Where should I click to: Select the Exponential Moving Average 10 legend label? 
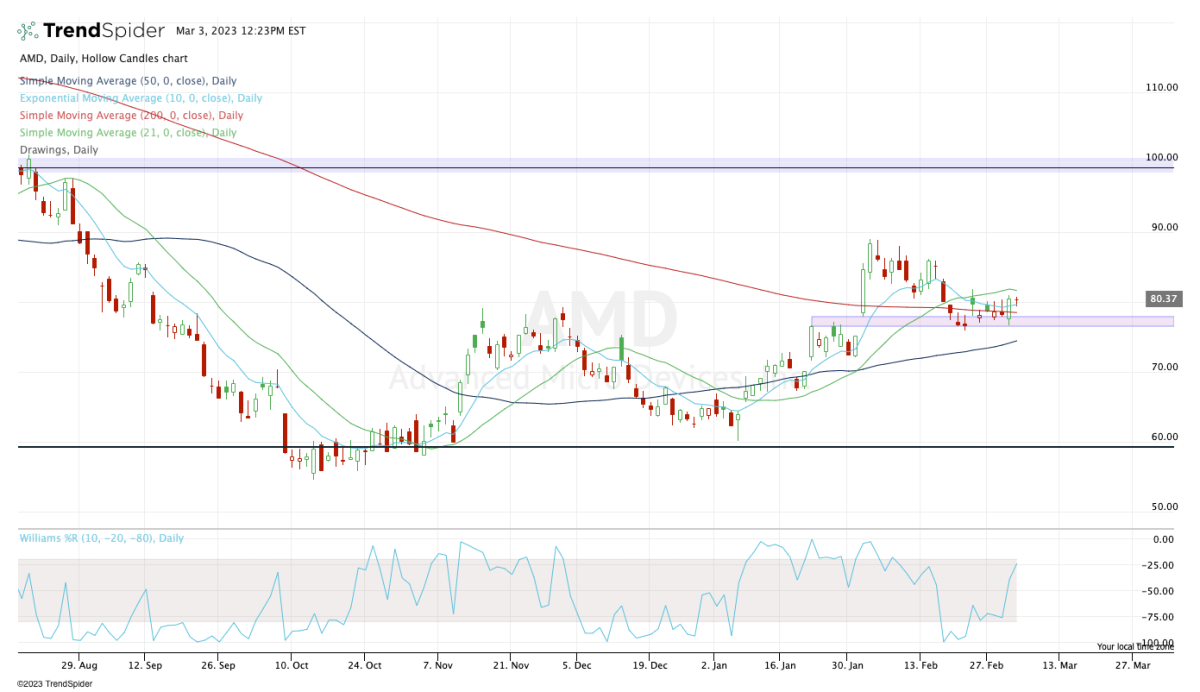pyautogui.click(x=140, y=98)
